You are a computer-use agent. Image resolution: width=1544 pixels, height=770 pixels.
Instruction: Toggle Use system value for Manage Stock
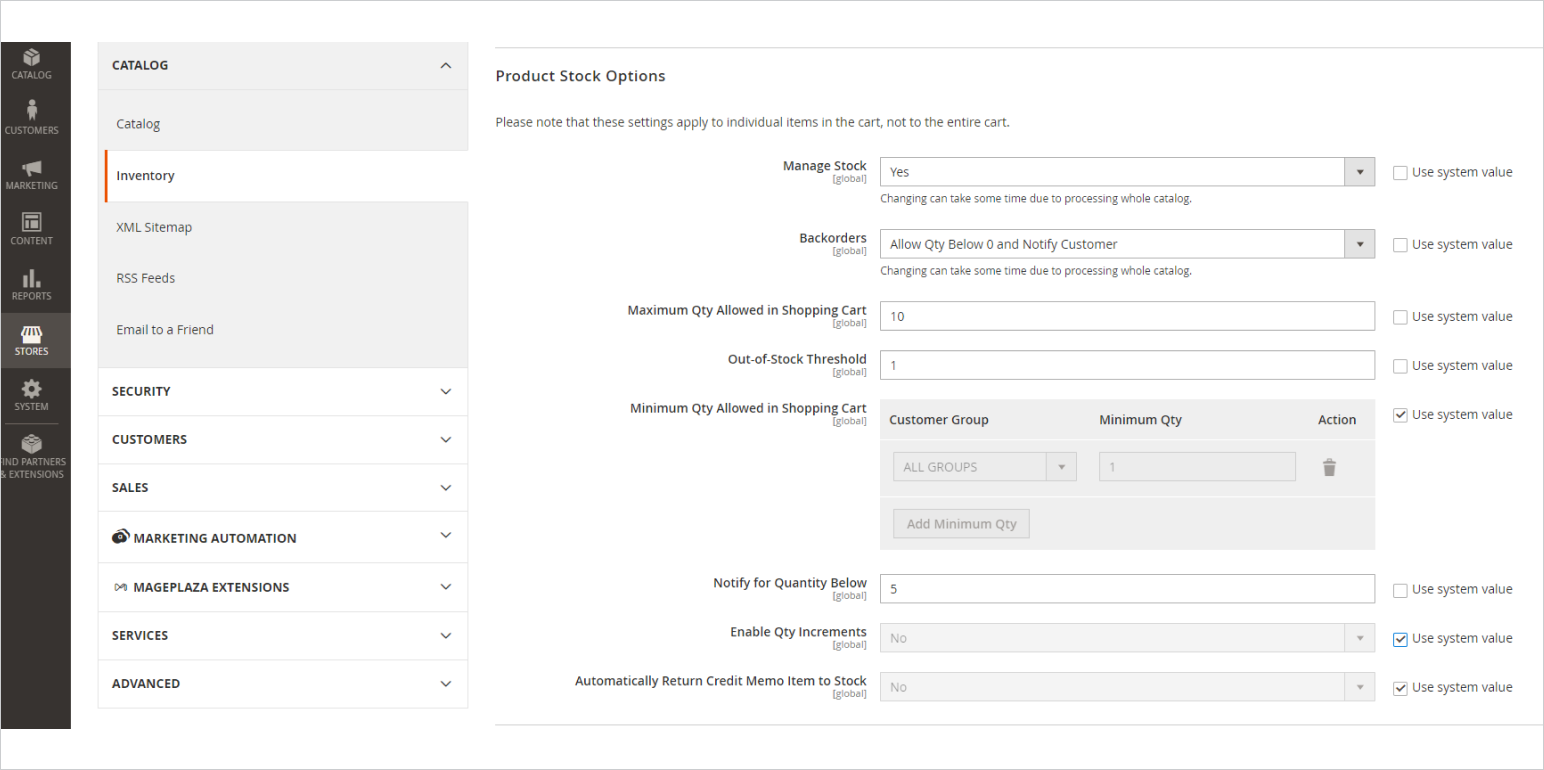[x=1400, y=173]
